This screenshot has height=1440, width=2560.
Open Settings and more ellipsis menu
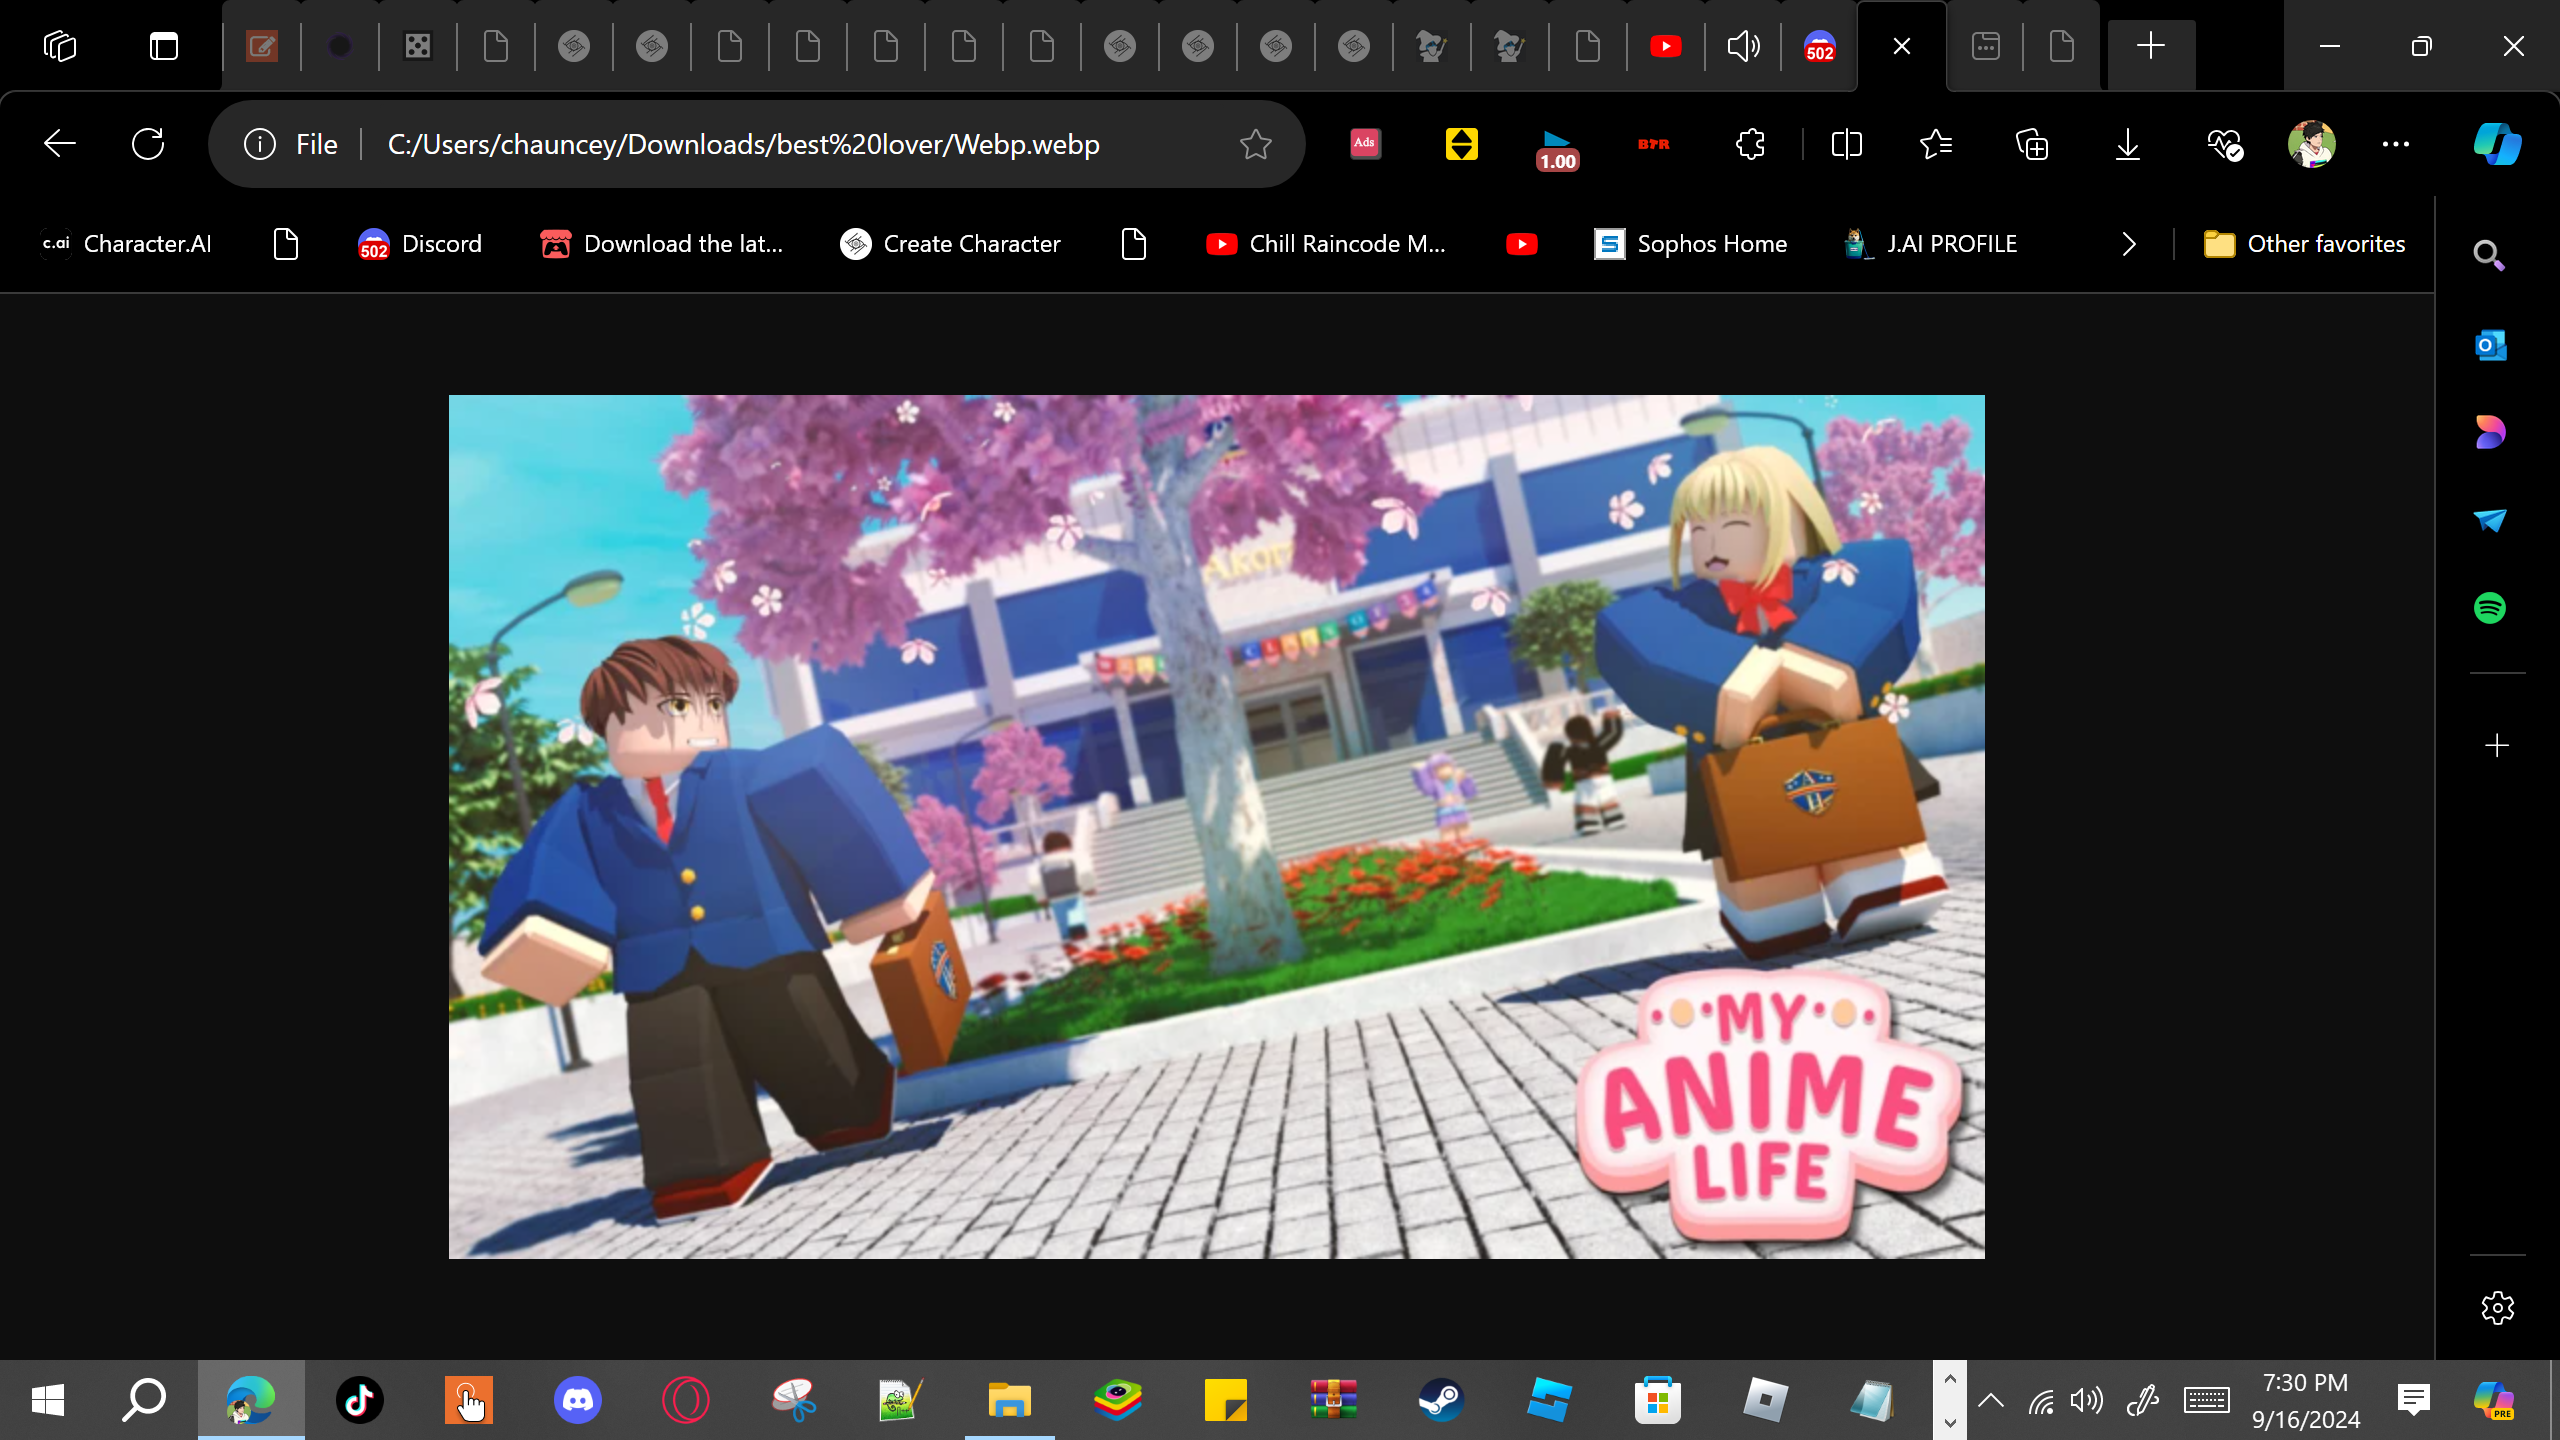2396,144
